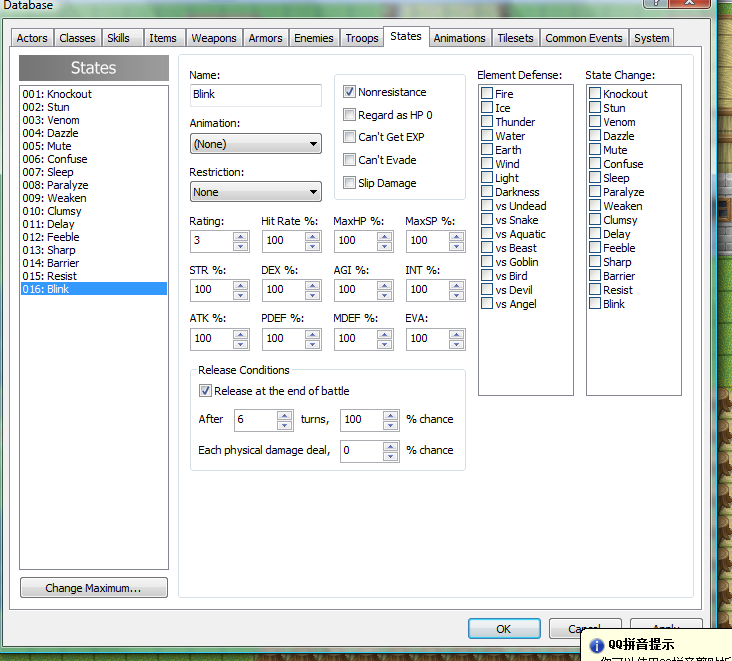Open the Restriction dropdown

(x=255, y=192)
